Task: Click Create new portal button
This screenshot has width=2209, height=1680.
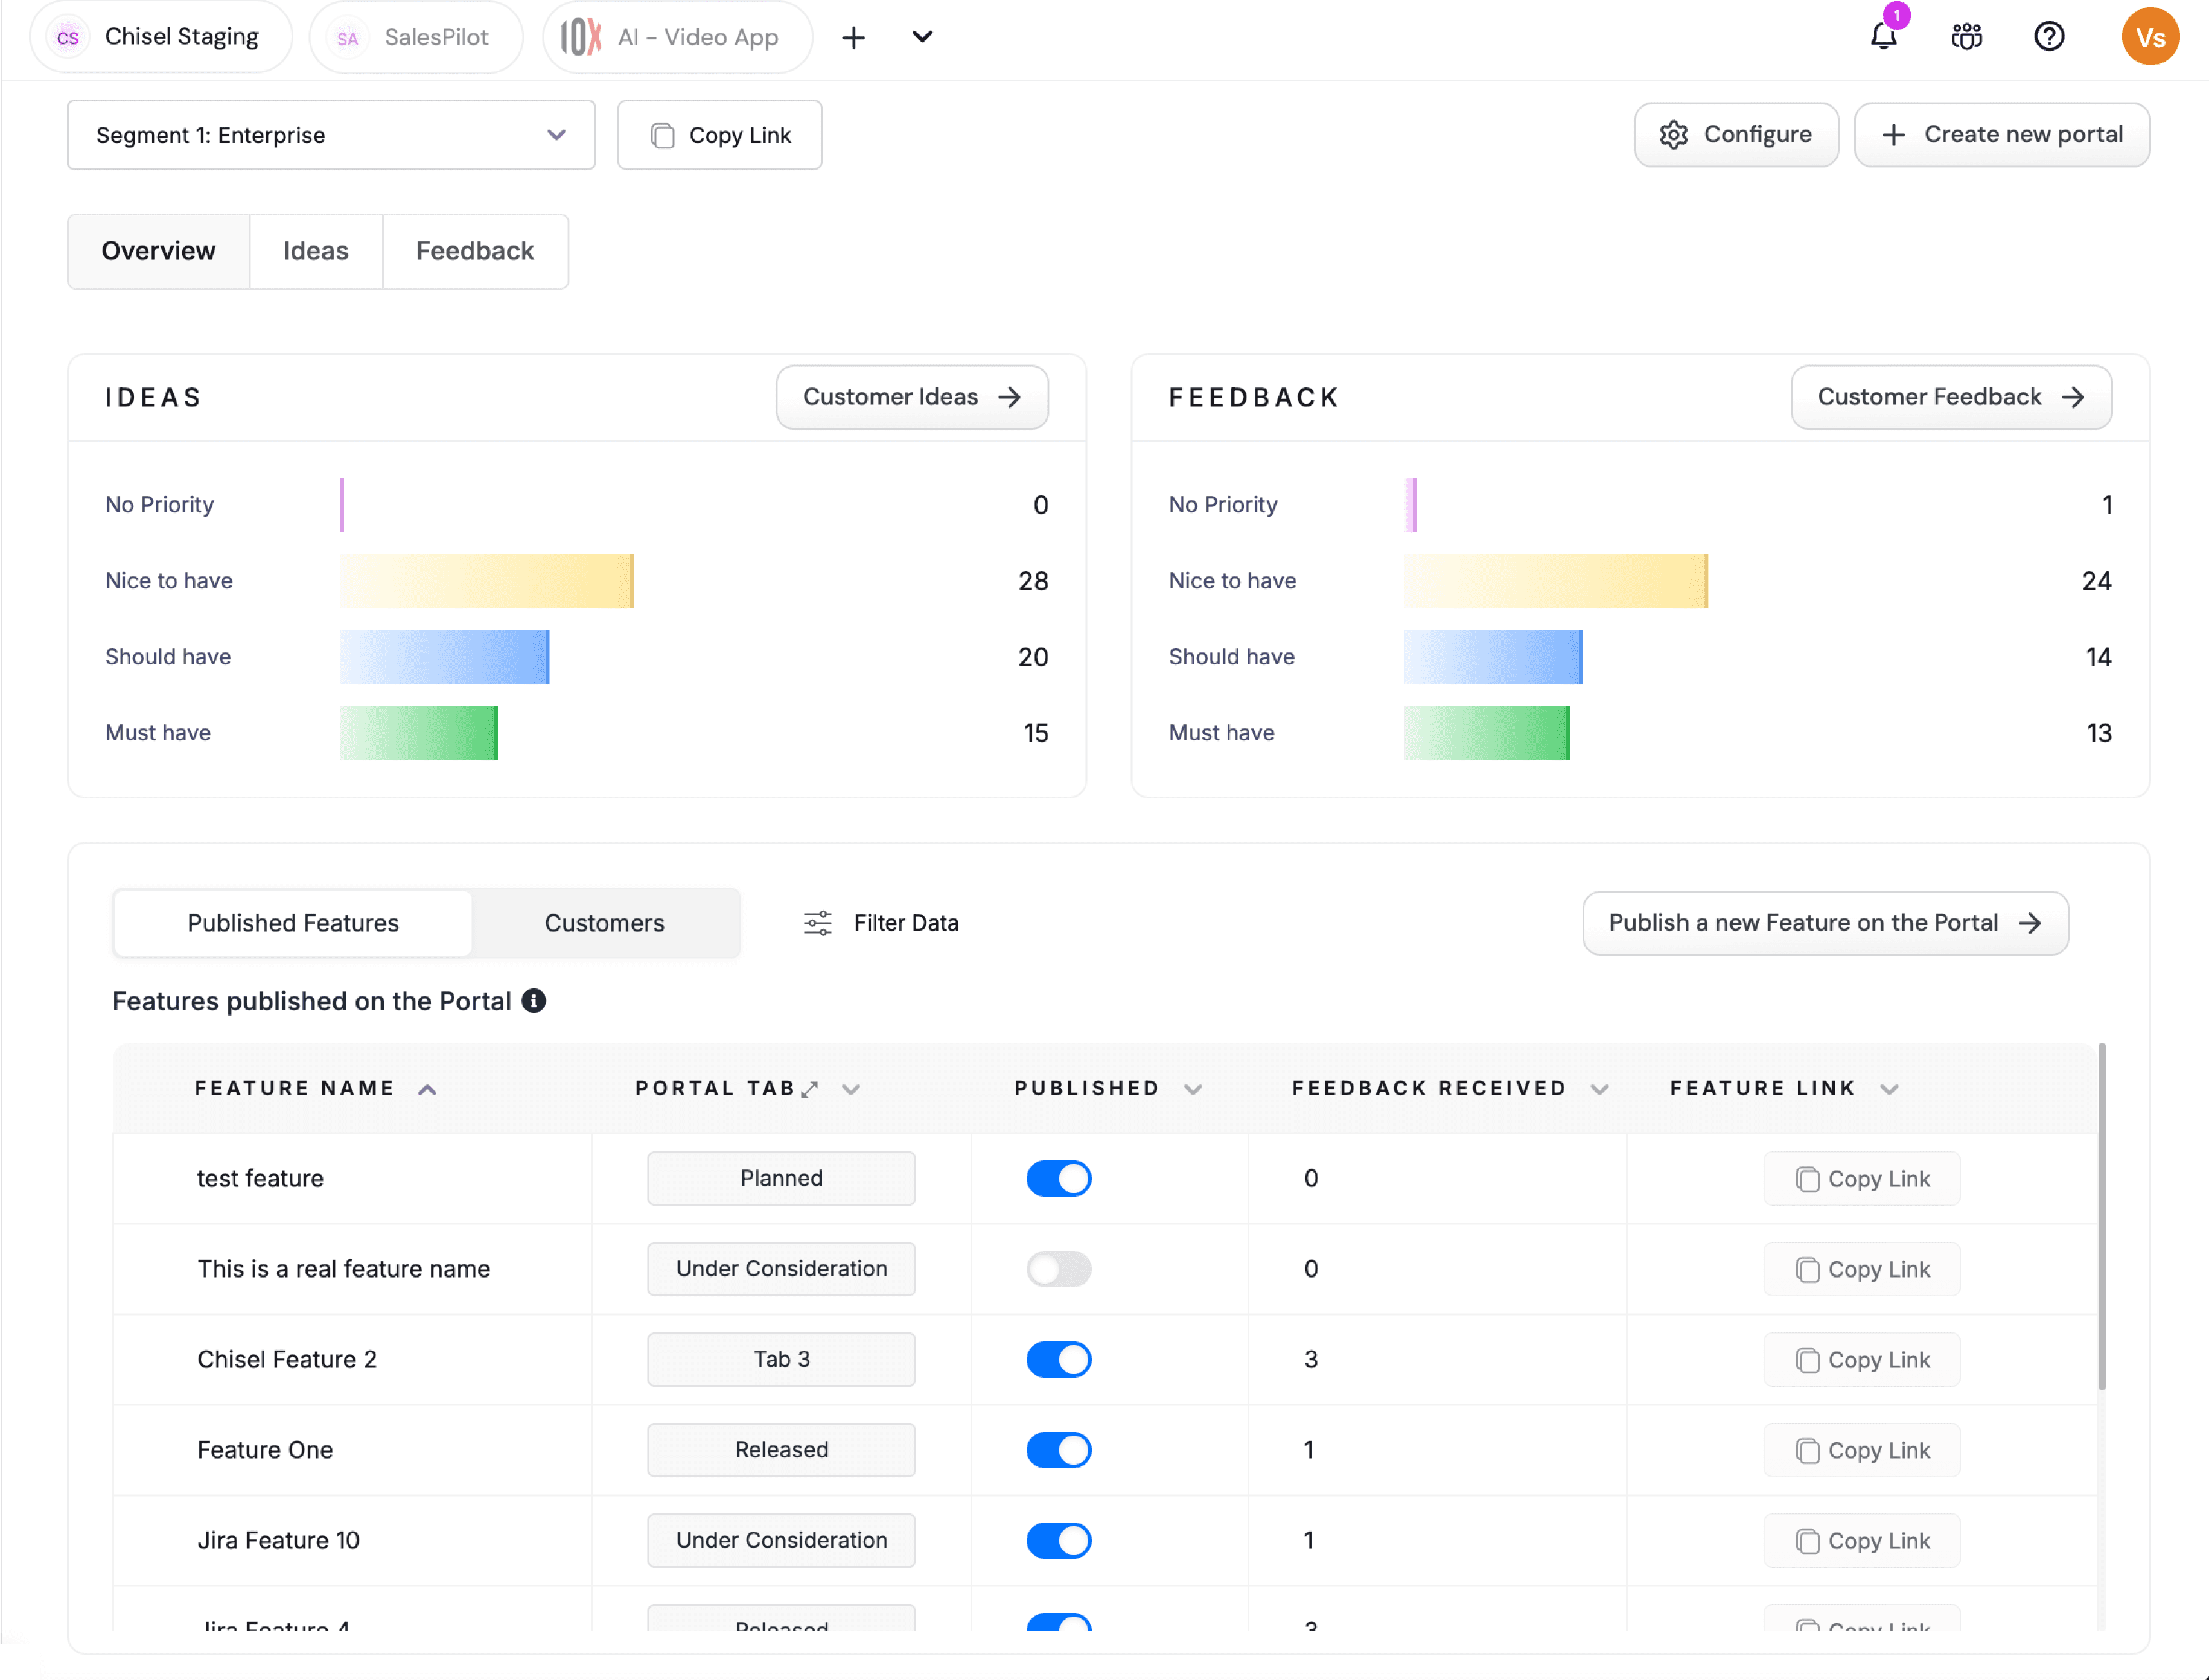Action: pyautogui.click(x=2001, y=135)
